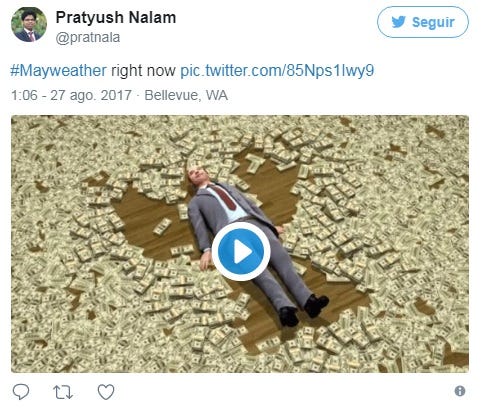
Task: Click the Twitter bird icon beside Seguir
Action: pos(399,22)
